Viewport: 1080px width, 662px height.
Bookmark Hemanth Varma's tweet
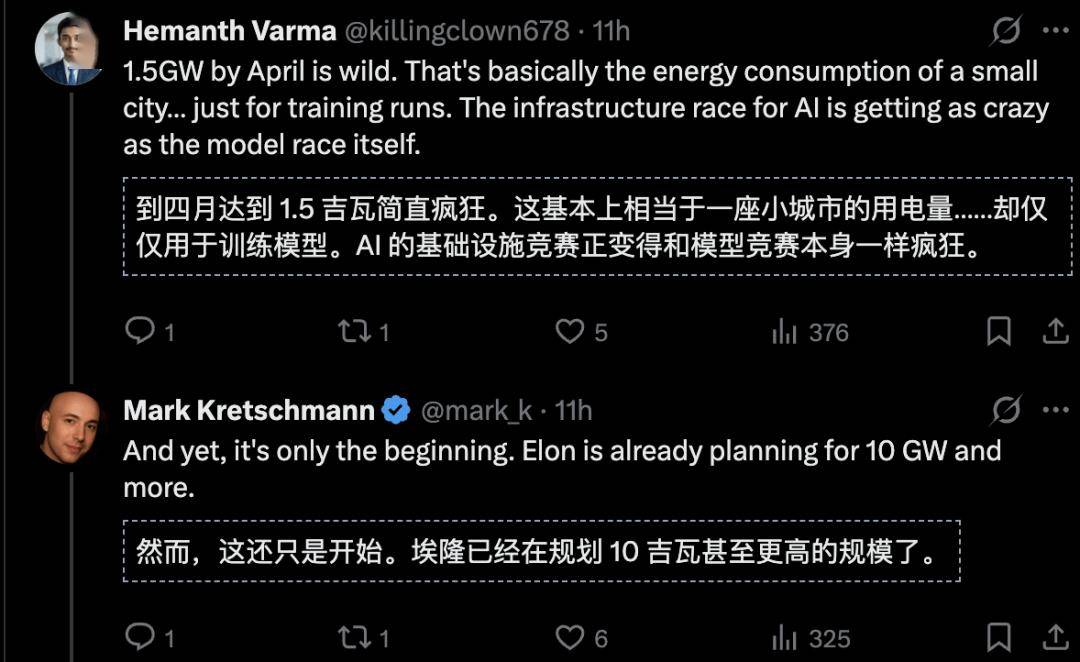[x=999, y=331]
